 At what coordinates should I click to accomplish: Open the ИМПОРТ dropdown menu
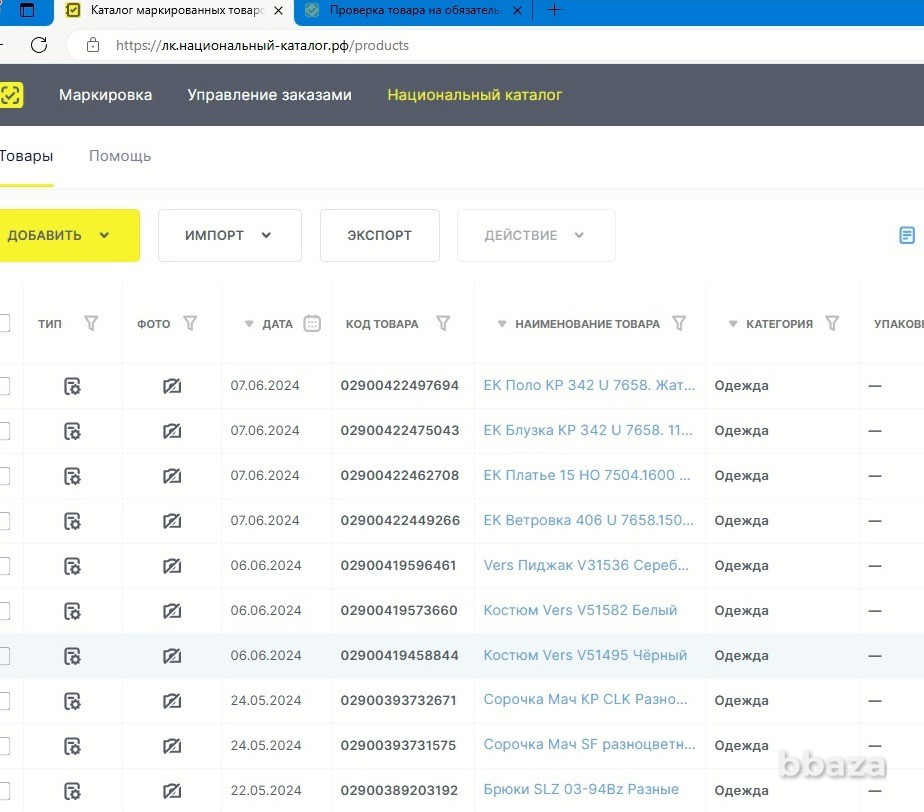(229, 236)
